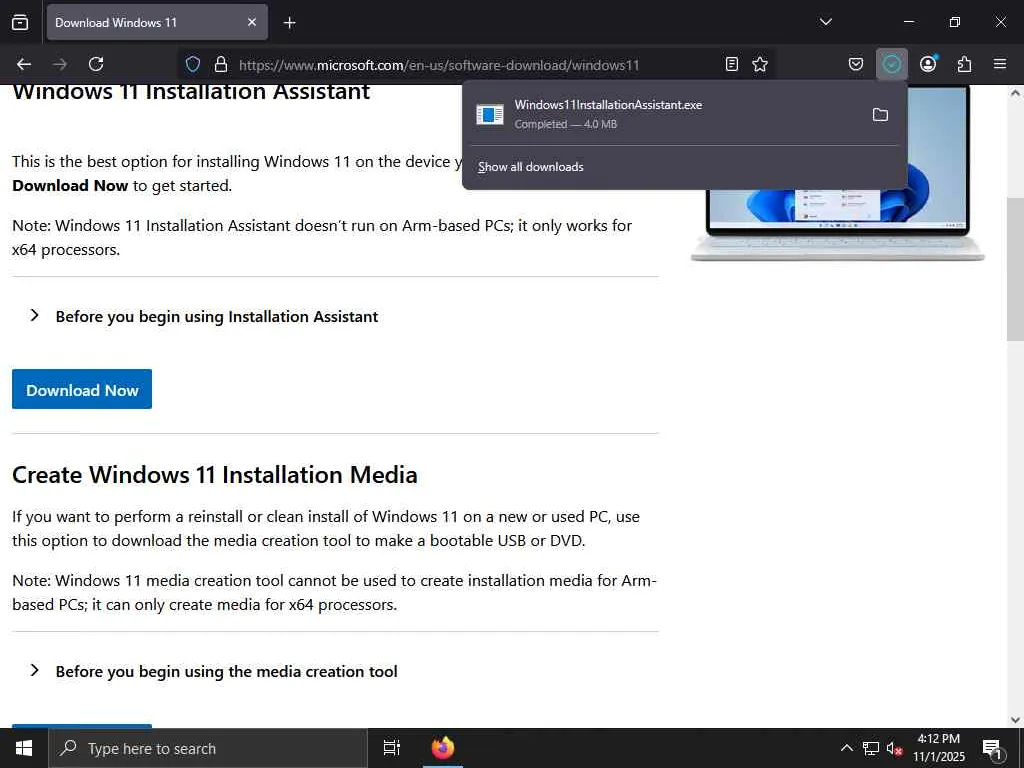Open tracking protection shield icon
This screenshot has width=1024, height=768.
pyautogui.click(x=193, y=64)
